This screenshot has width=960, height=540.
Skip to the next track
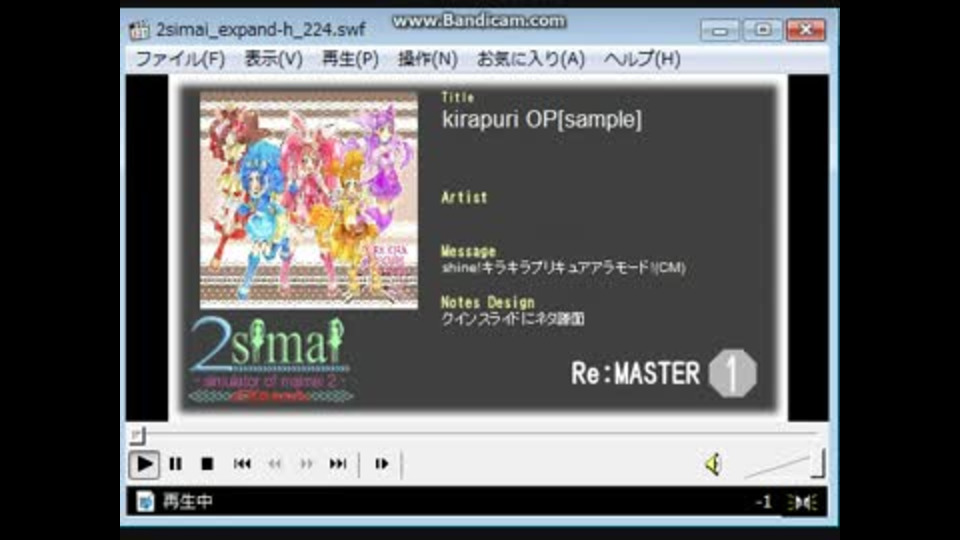(338, 464)
